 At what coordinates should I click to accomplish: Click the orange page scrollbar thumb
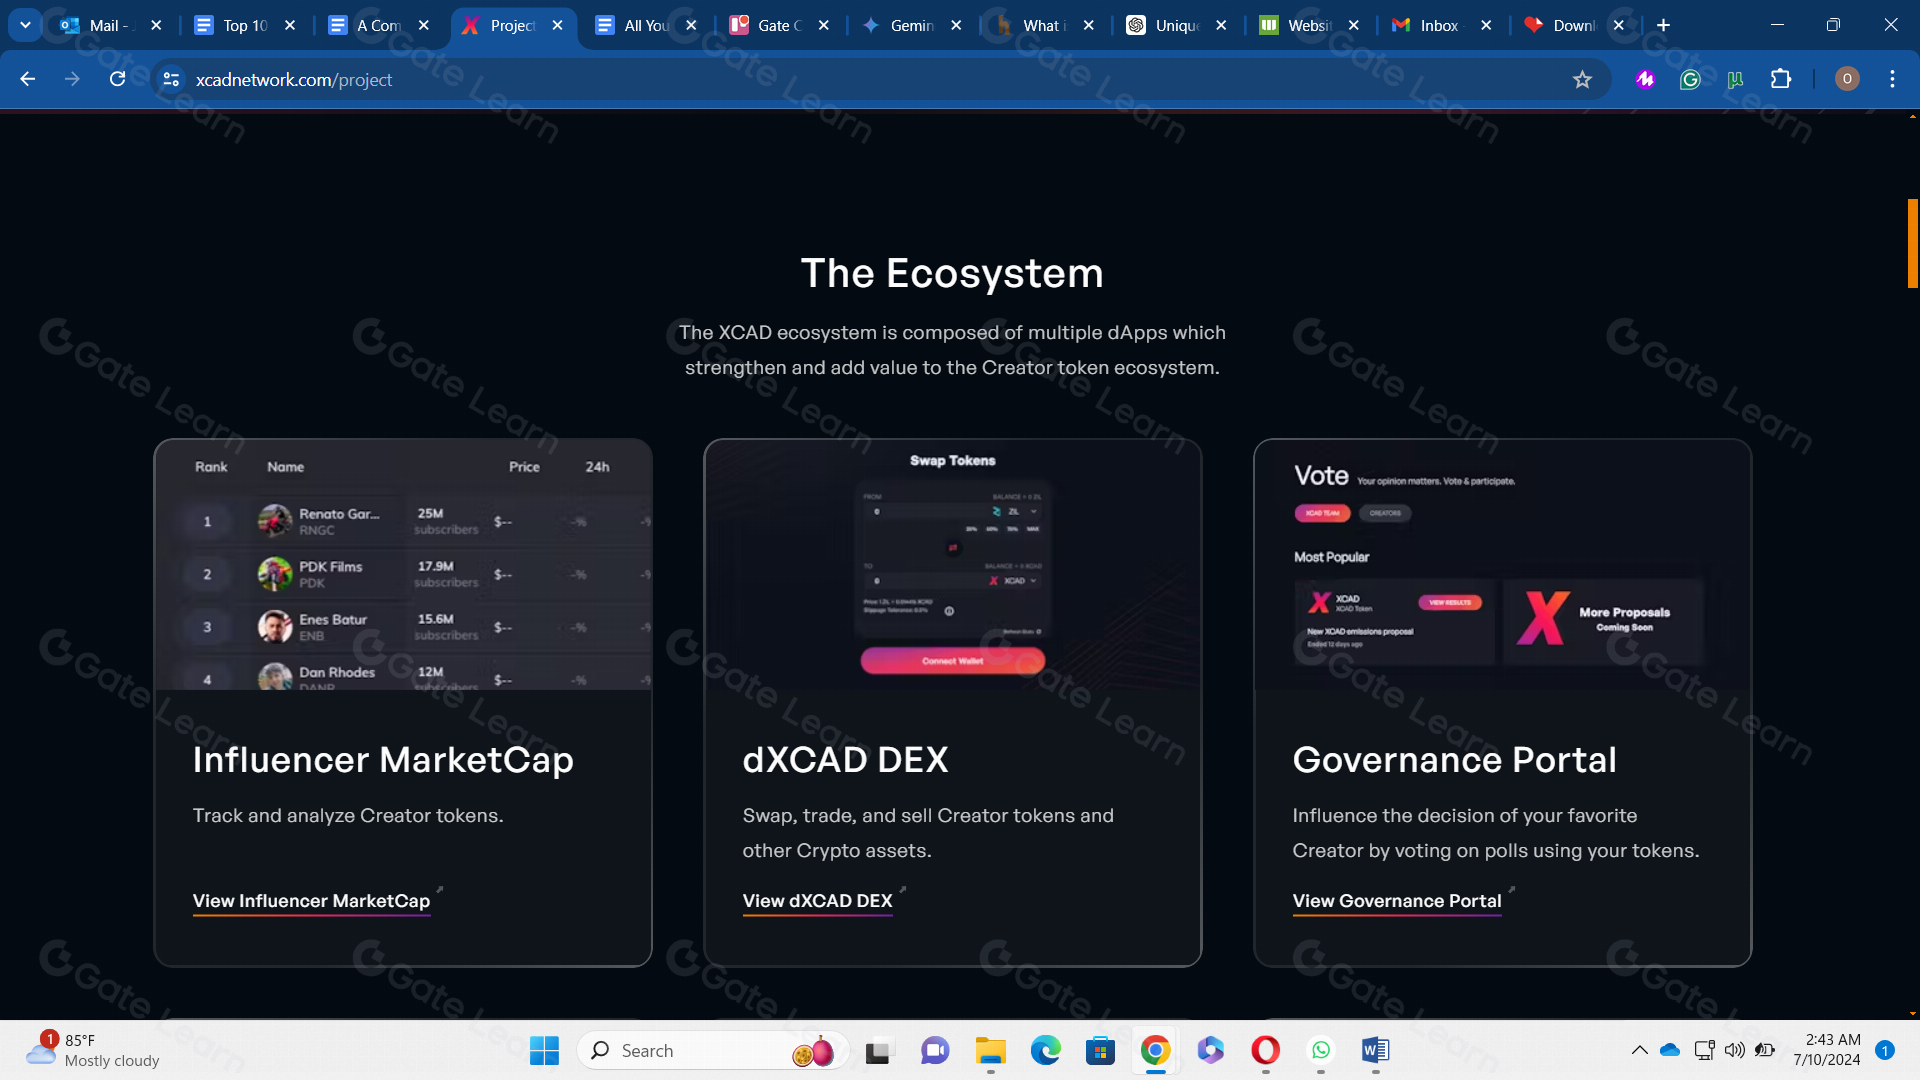1912,243
